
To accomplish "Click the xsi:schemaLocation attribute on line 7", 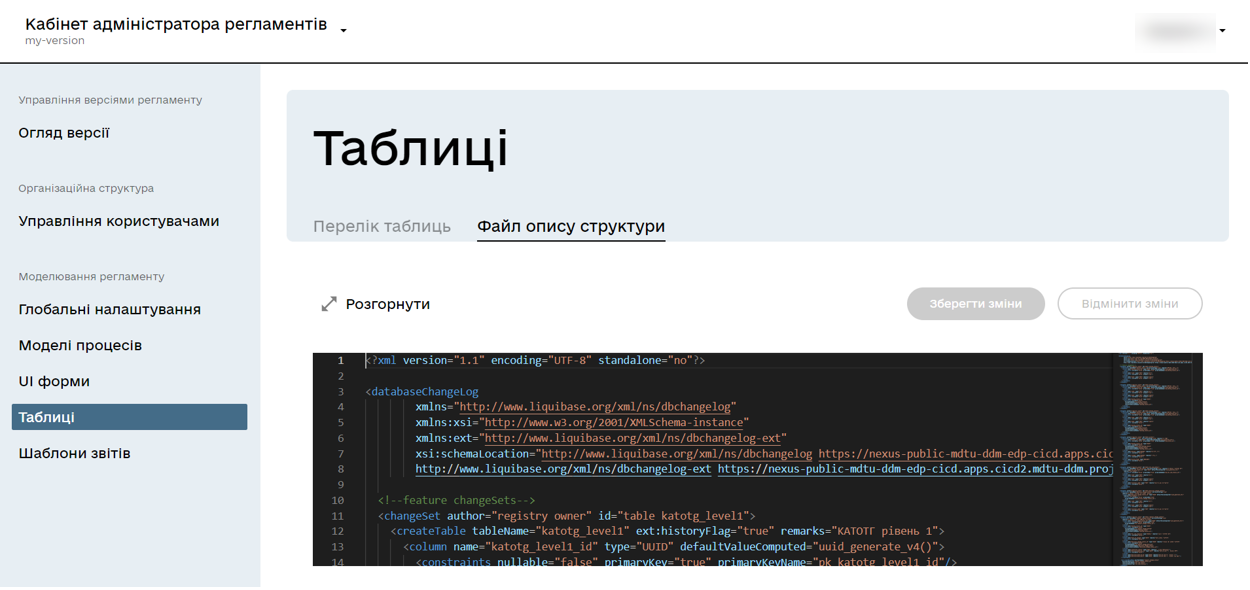I will click(475, 454).
